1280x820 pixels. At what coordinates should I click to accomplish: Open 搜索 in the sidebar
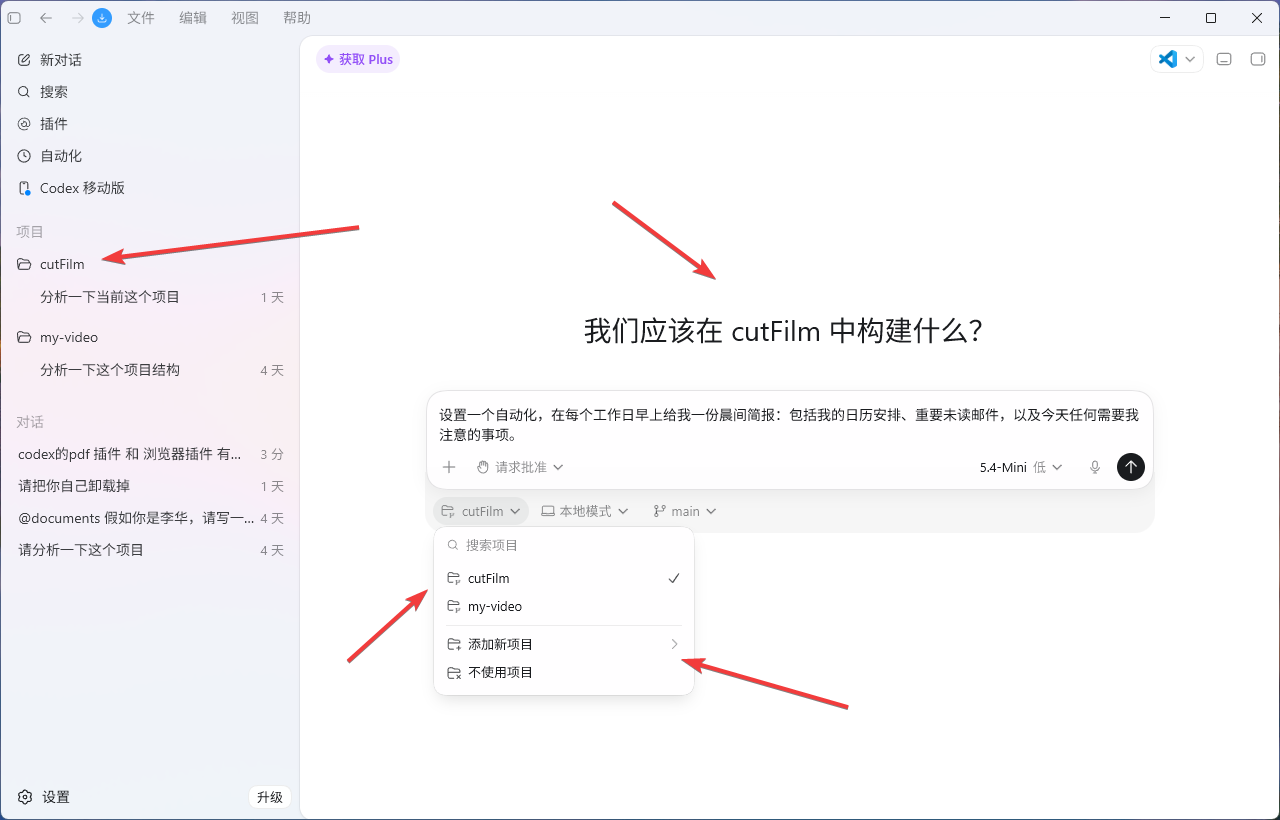click(x=150, y=92)
